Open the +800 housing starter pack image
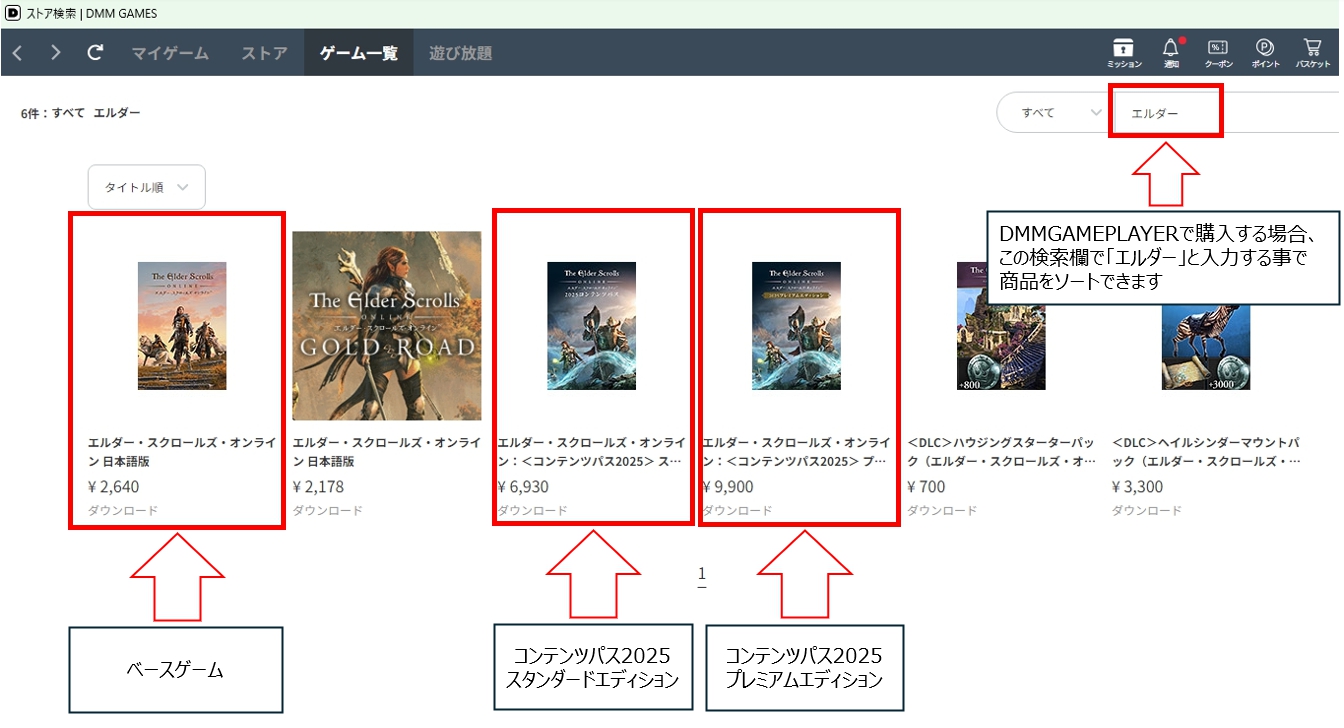 click(x=1001, y=326)
